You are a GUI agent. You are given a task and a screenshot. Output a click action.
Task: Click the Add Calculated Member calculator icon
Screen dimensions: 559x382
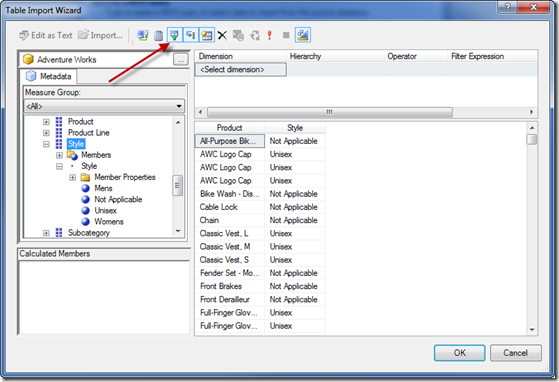159,35
